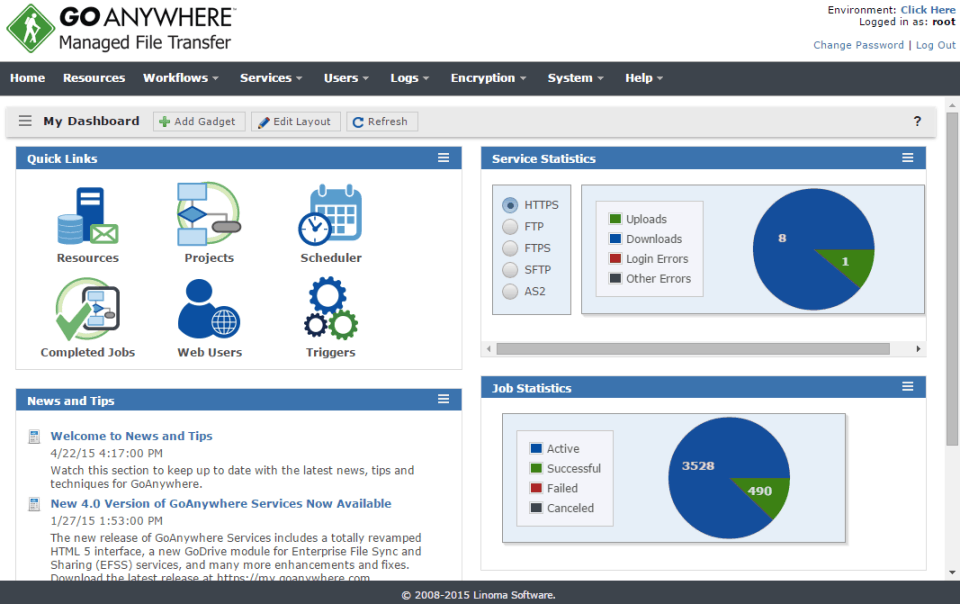This screenshot has height=604, width=960.
Task: Open the Projects quick link icon
Action: coord(209,215)
